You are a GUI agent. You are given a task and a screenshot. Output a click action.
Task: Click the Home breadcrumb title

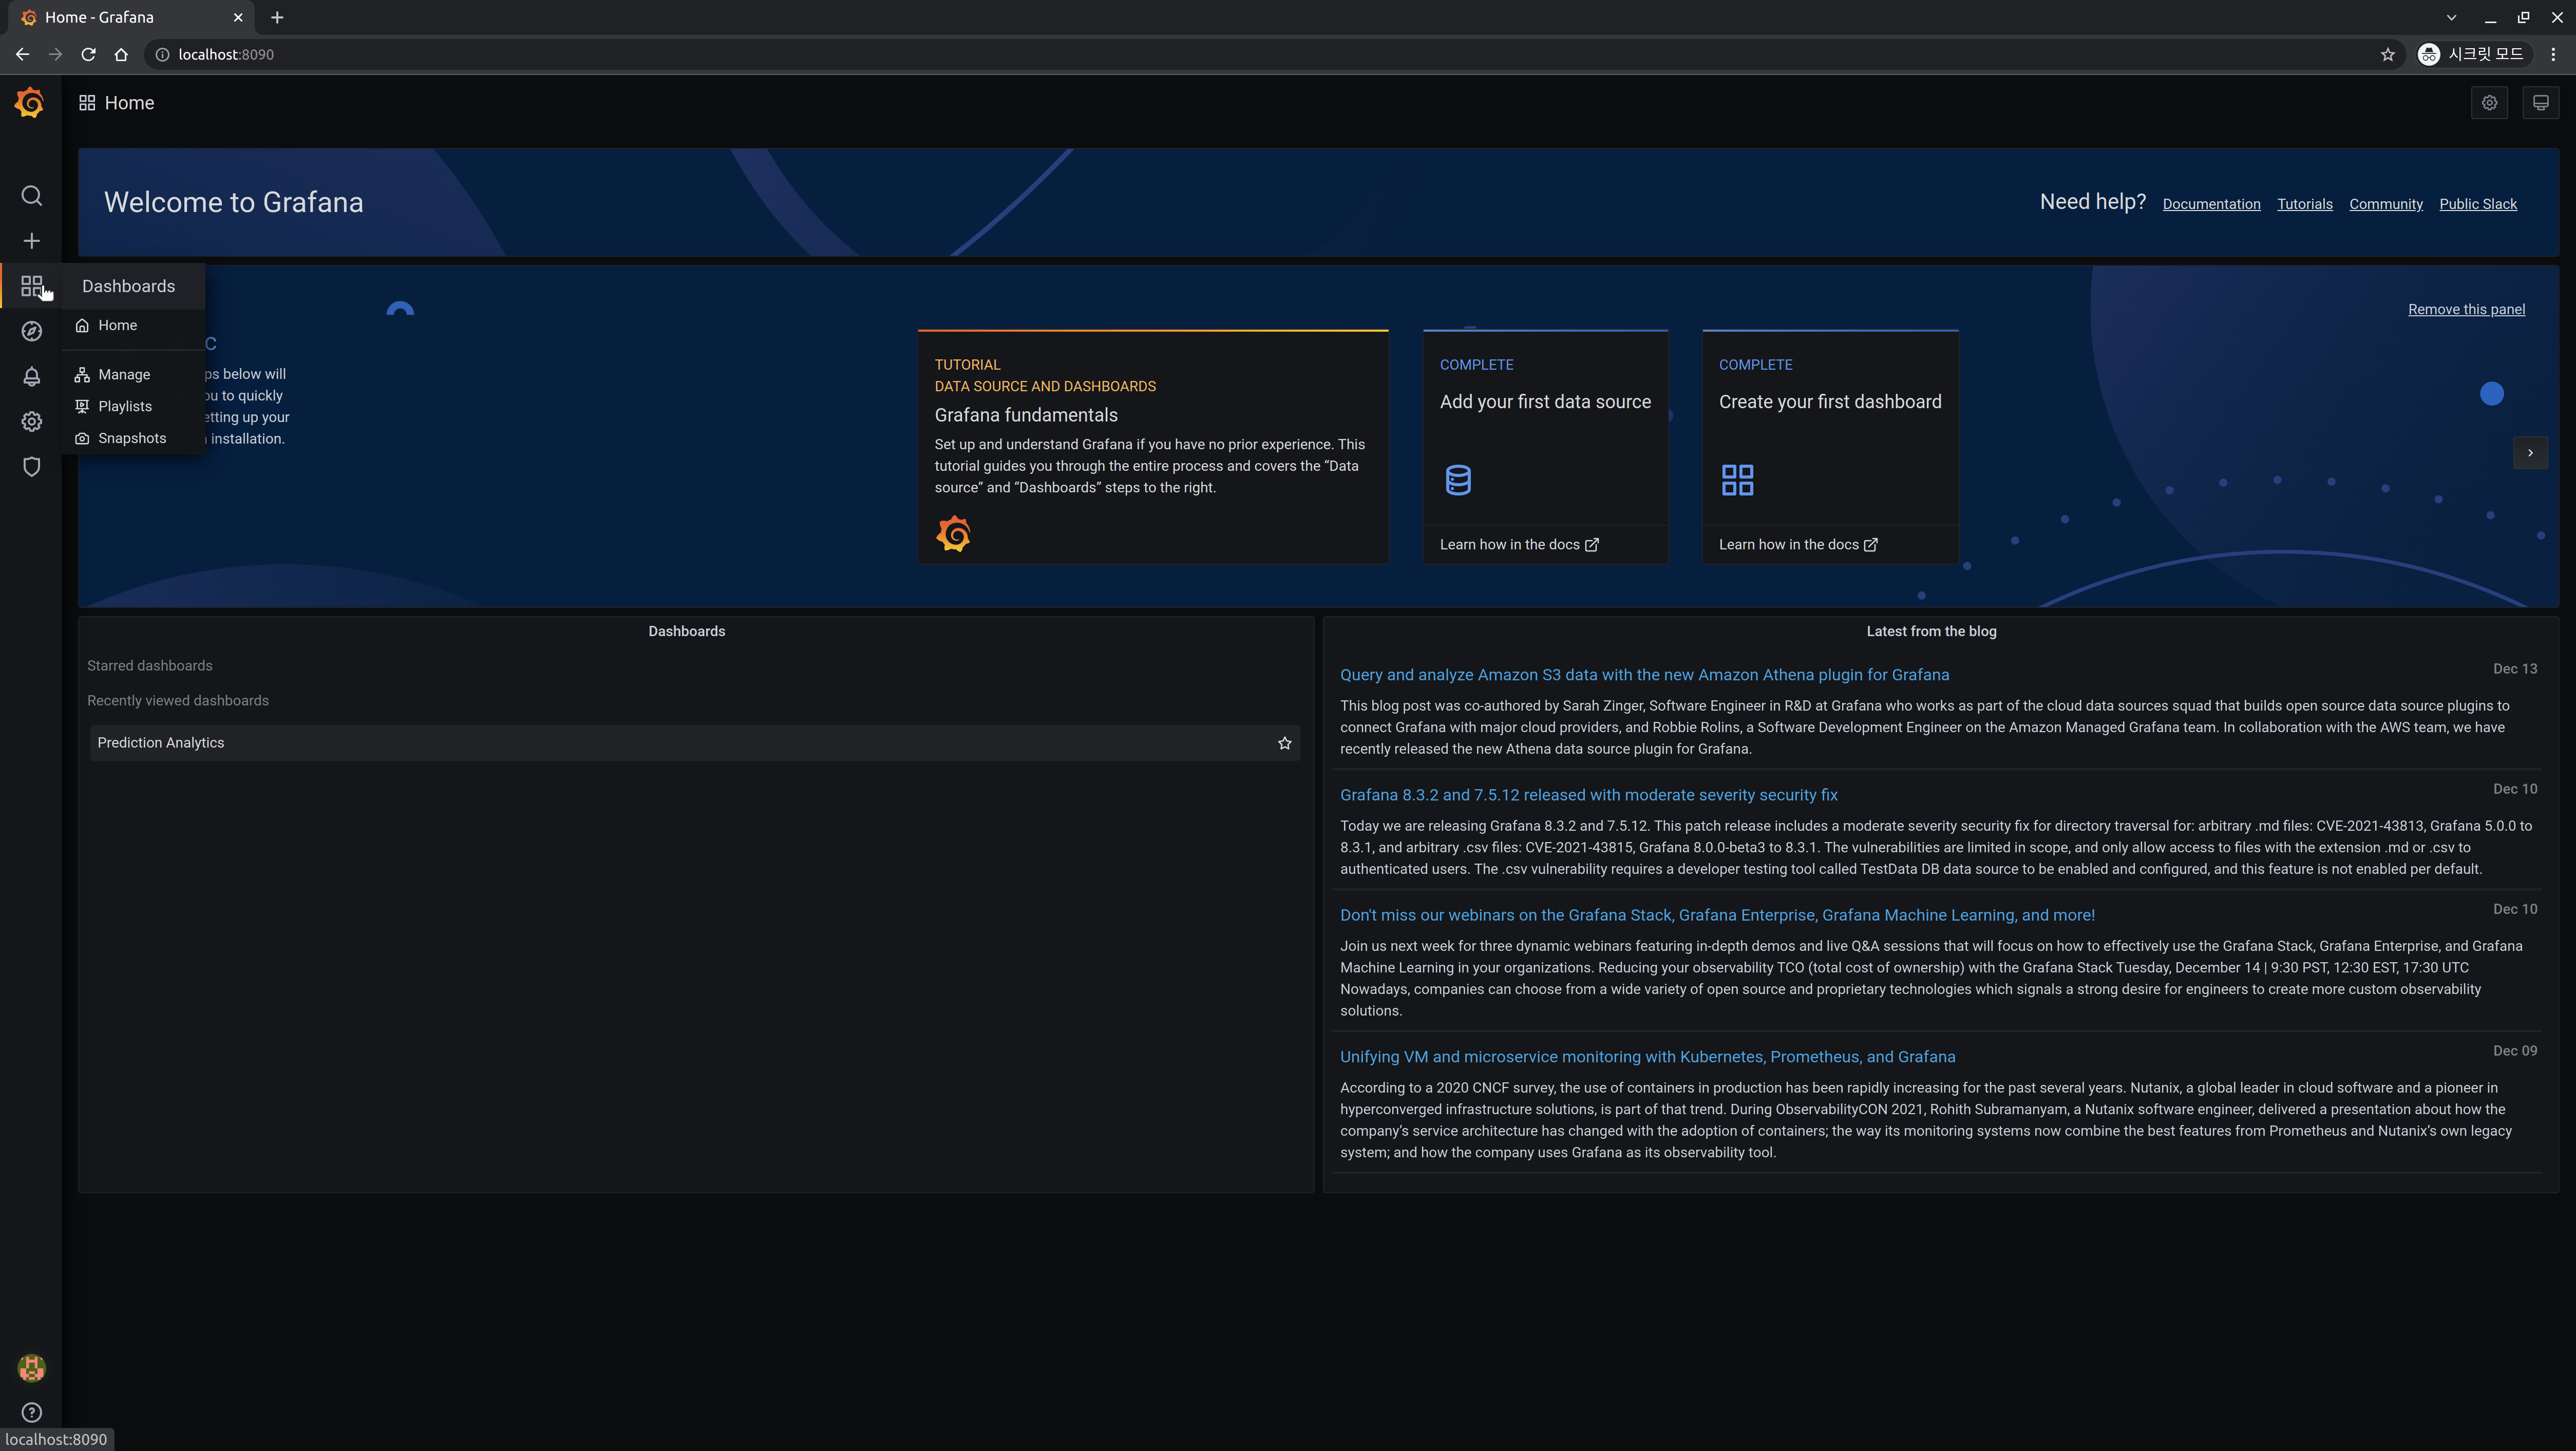pos(129,103)
